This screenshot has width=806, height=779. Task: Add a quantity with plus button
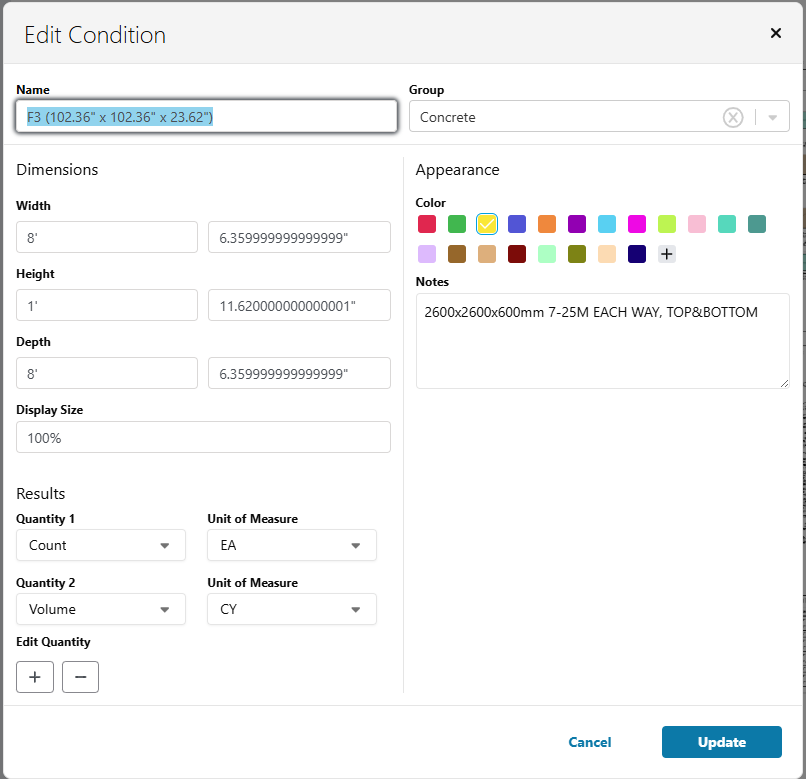pos(35,677)
